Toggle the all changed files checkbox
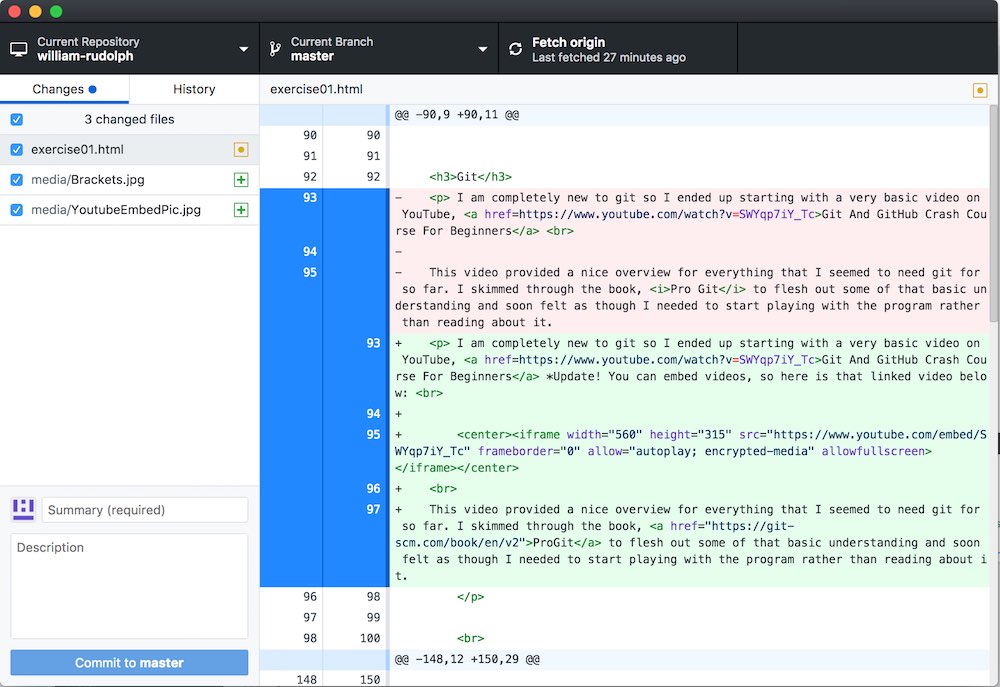The image size is (1000, 687). [x=16, y=120]
